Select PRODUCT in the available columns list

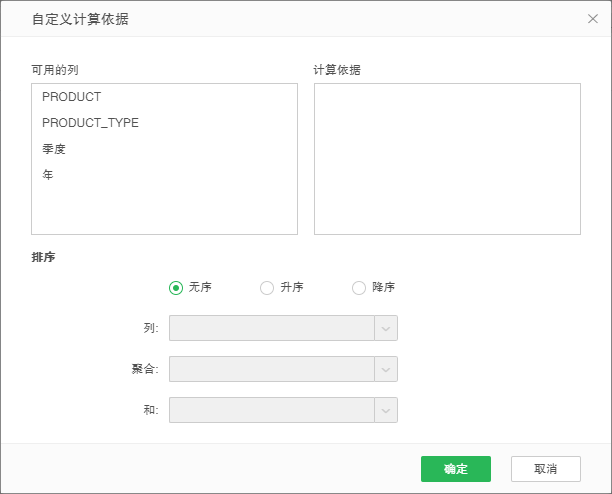[x=71, y=97]
